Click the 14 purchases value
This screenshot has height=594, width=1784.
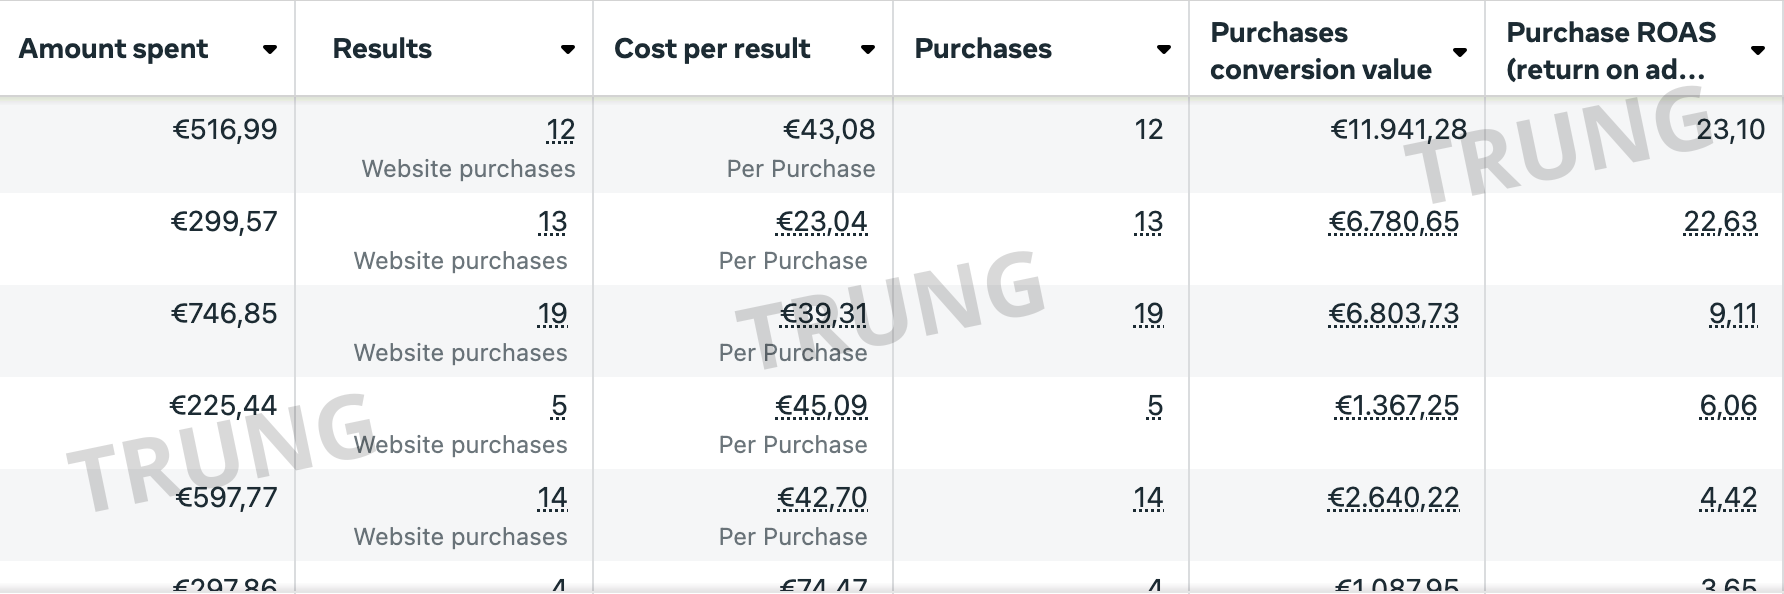(1148, 498)
